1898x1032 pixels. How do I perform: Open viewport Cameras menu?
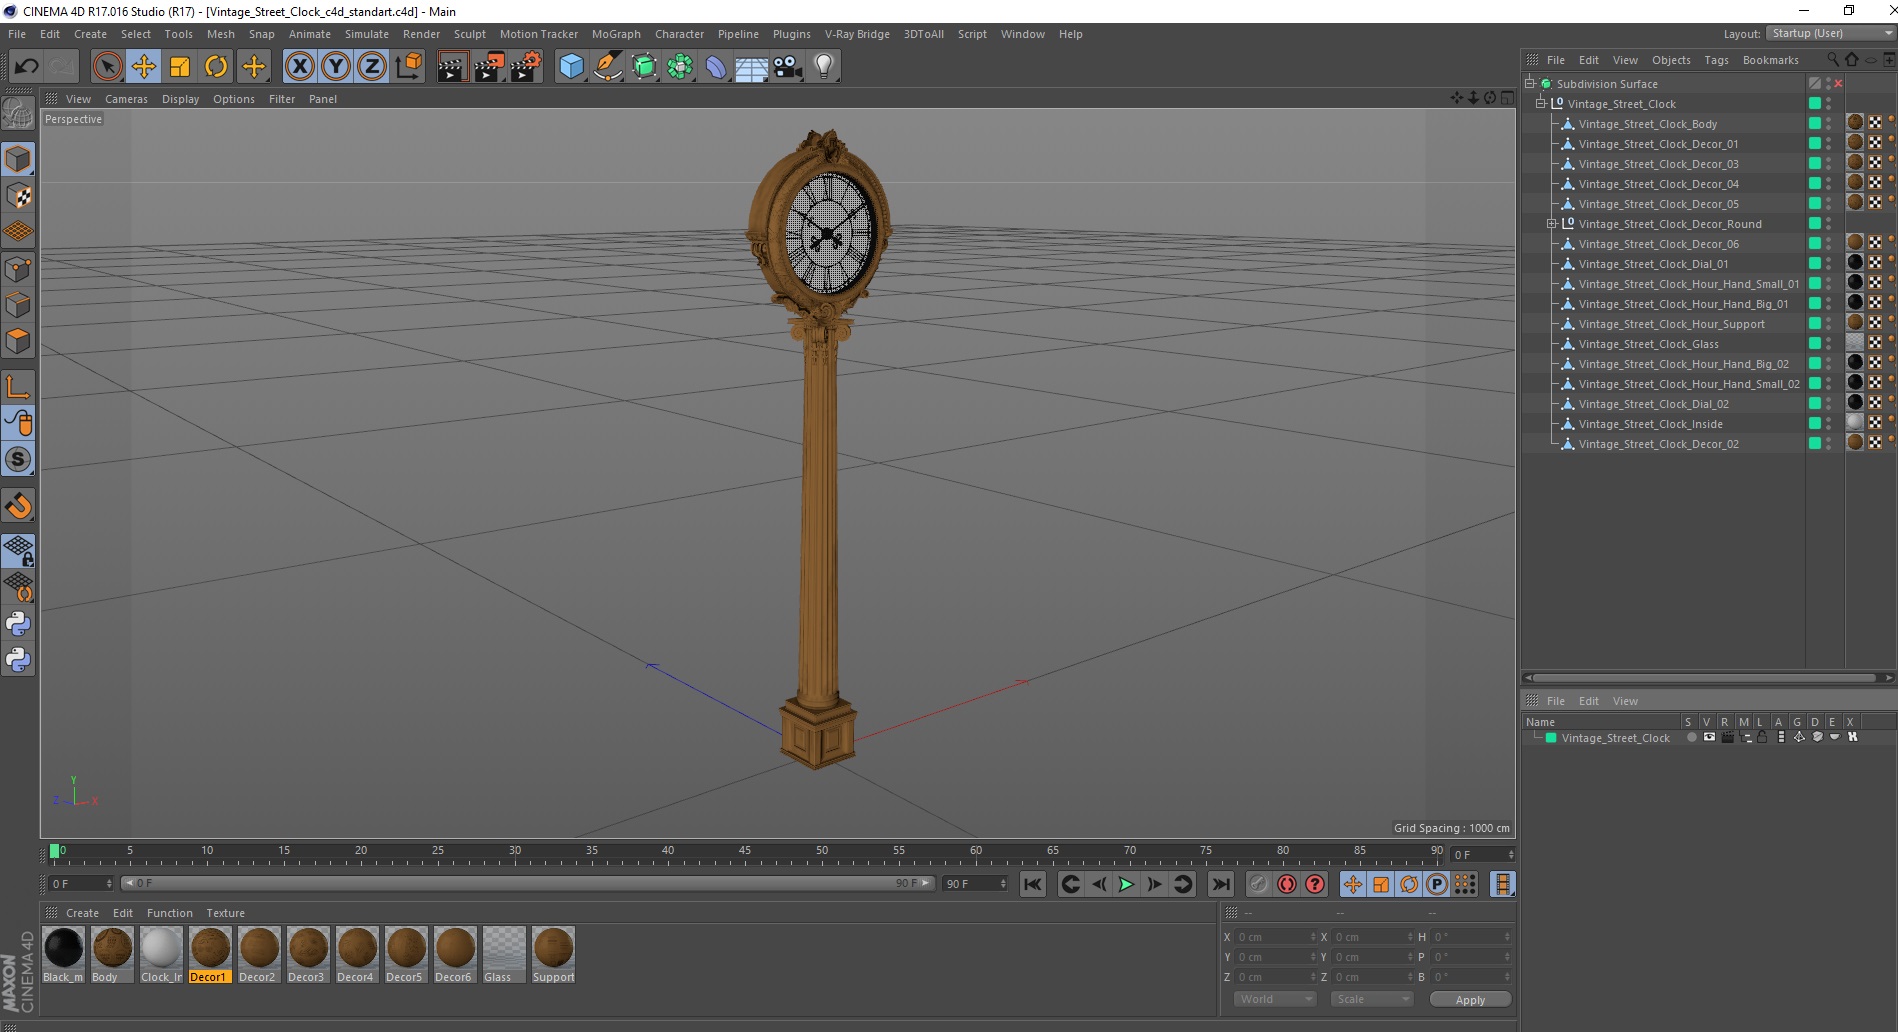[x=126, y=99]
